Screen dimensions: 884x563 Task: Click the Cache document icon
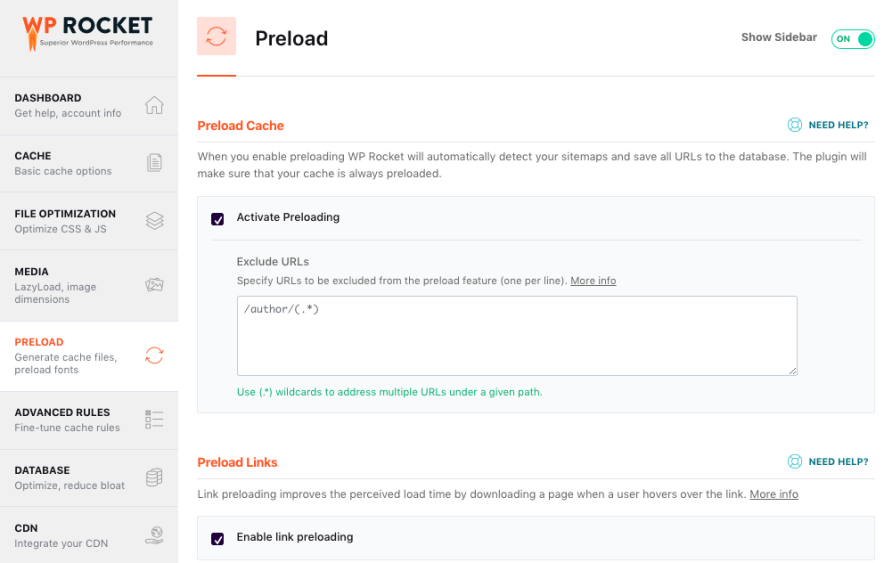click(x=154, y=163)
